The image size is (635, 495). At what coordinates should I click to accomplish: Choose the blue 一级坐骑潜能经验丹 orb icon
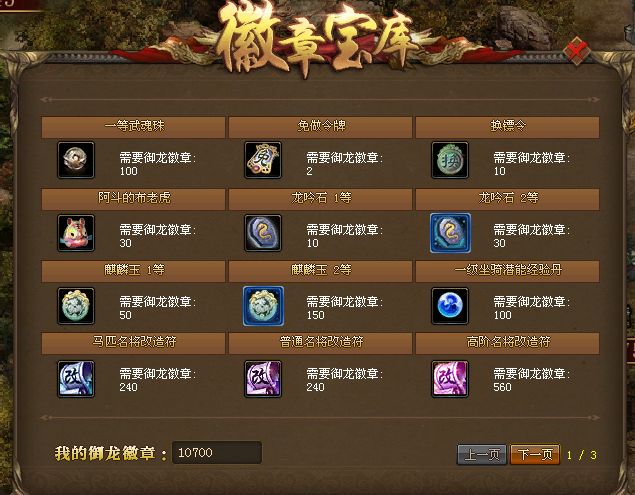[450, 306]
